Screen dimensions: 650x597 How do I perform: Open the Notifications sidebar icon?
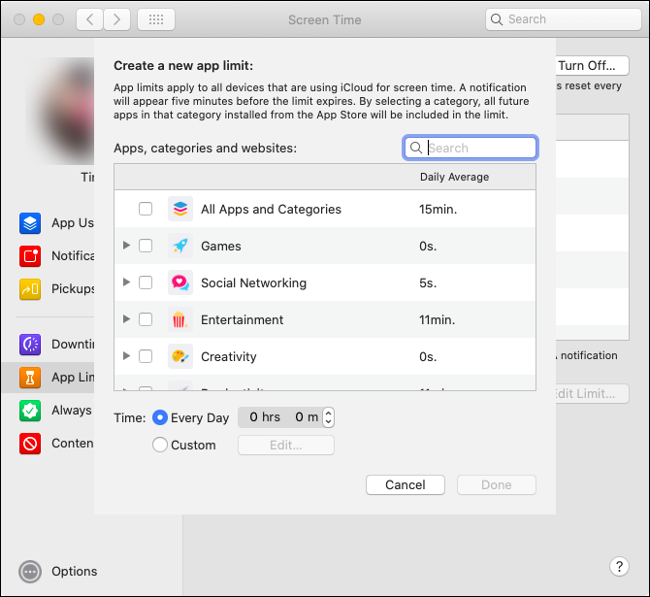pos(30,256)
